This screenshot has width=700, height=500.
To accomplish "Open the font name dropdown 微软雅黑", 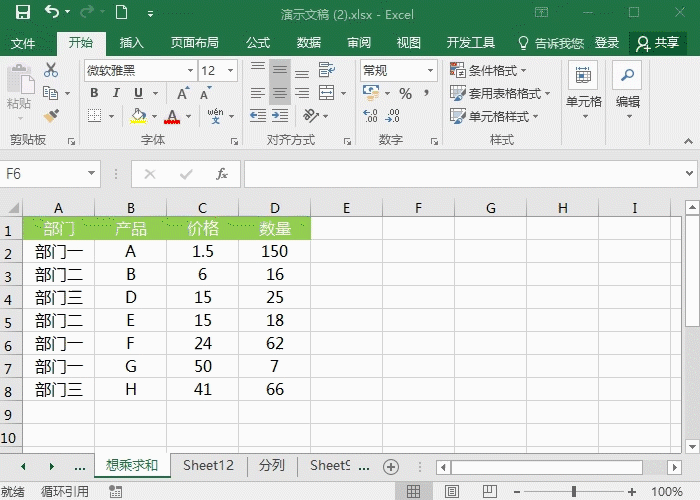I will (189, 71).
